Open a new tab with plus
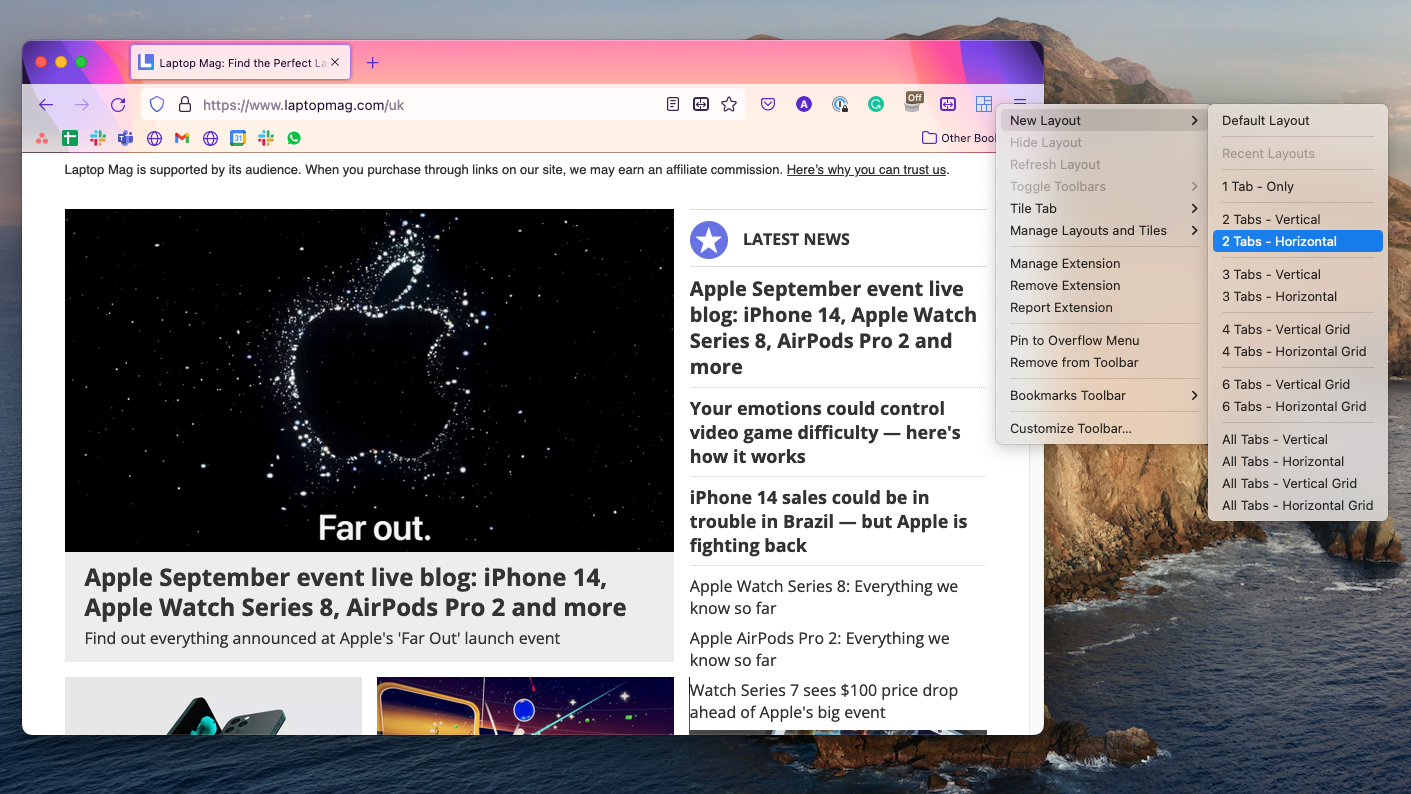The height and width of the screenshot is (794, 1411). pyautogui.click(x=372, y=62)
